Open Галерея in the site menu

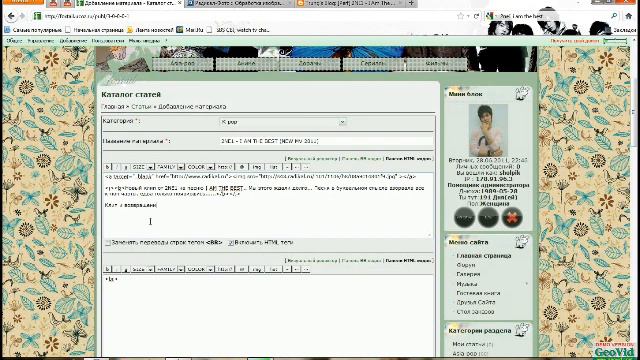point(468,274)
